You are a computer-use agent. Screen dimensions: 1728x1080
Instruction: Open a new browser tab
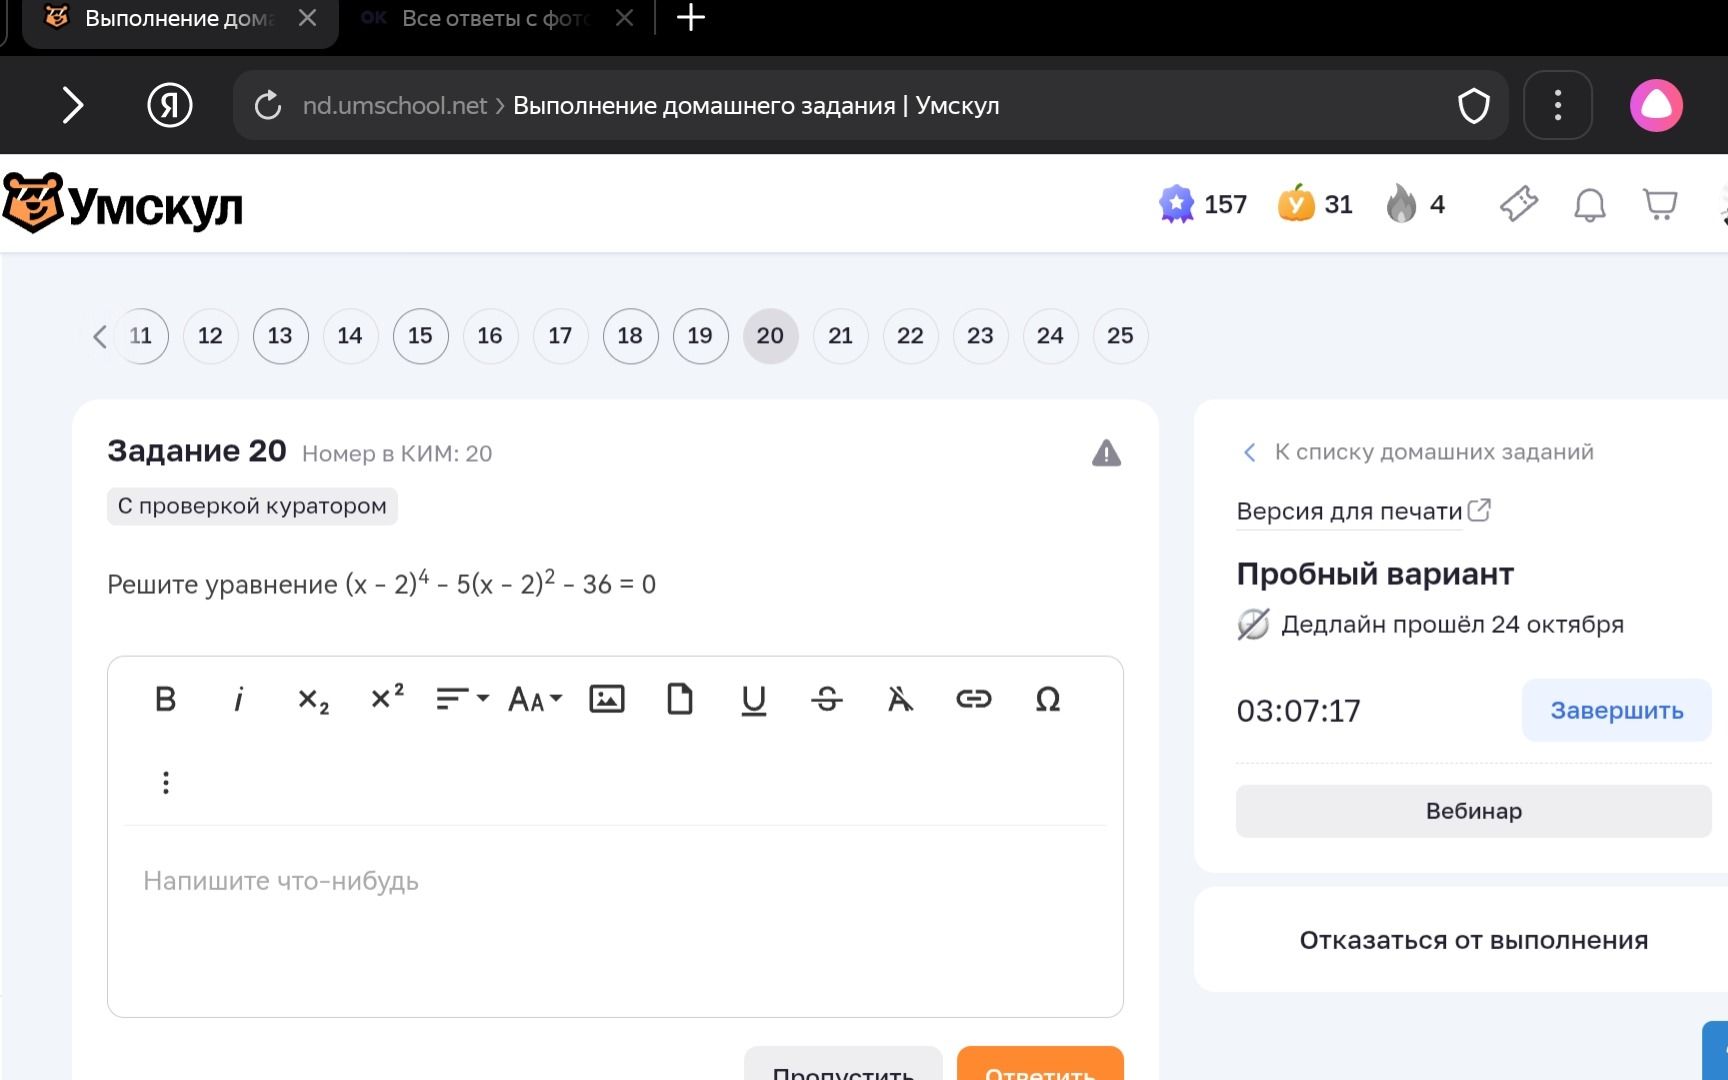click(x=691, y=18)
